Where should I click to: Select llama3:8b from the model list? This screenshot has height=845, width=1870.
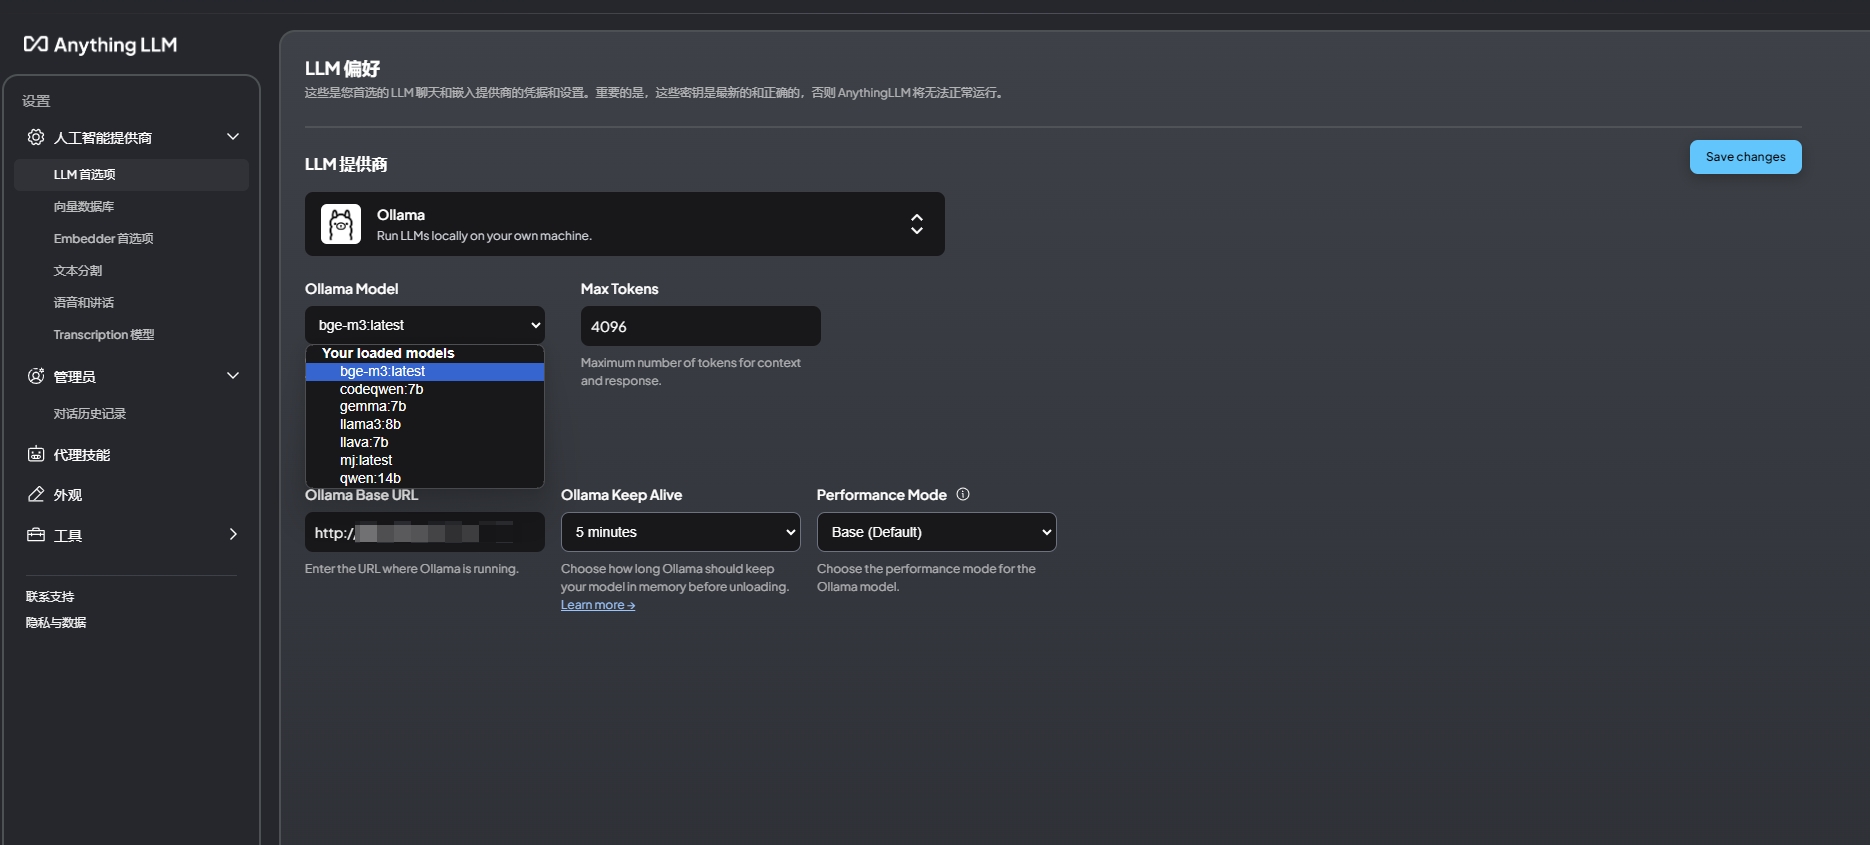[x=370, y=424]
